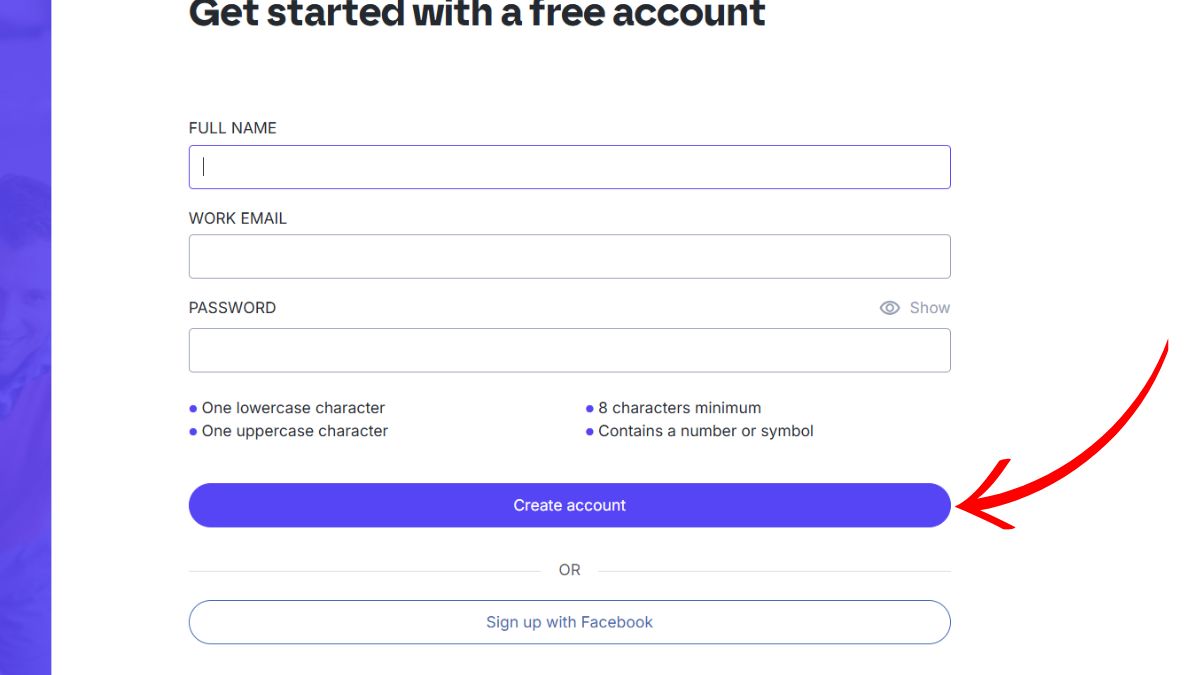Screen dimensions: 1200x675
Task: Choose Sign up with Facebook
Action: (x=569, y=622)
